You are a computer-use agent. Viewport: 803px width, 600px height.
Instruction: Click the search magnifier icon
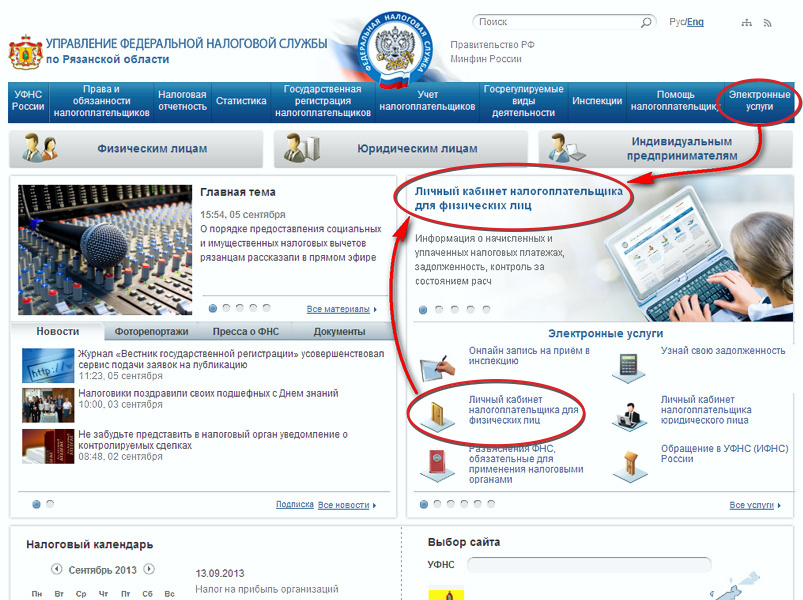[x=647, y=22]
